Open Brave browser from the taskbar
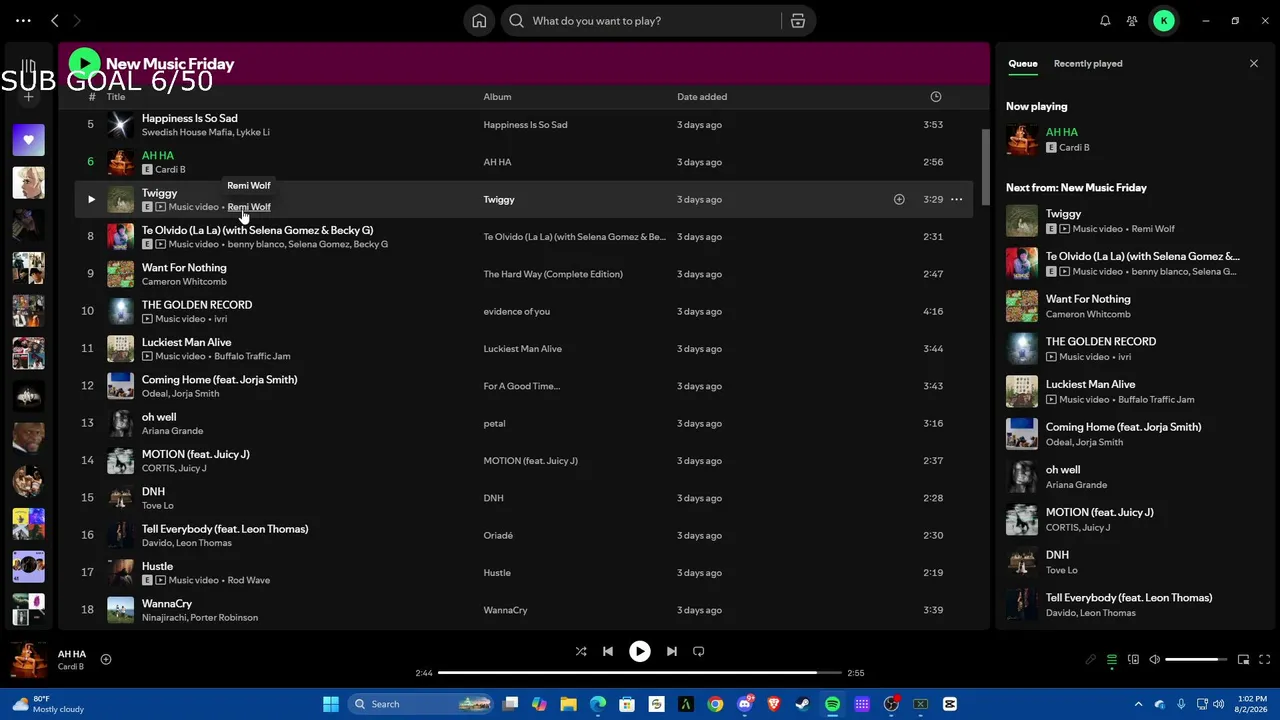This screenshot has height=720, width=1280. (x=774, y=704)
